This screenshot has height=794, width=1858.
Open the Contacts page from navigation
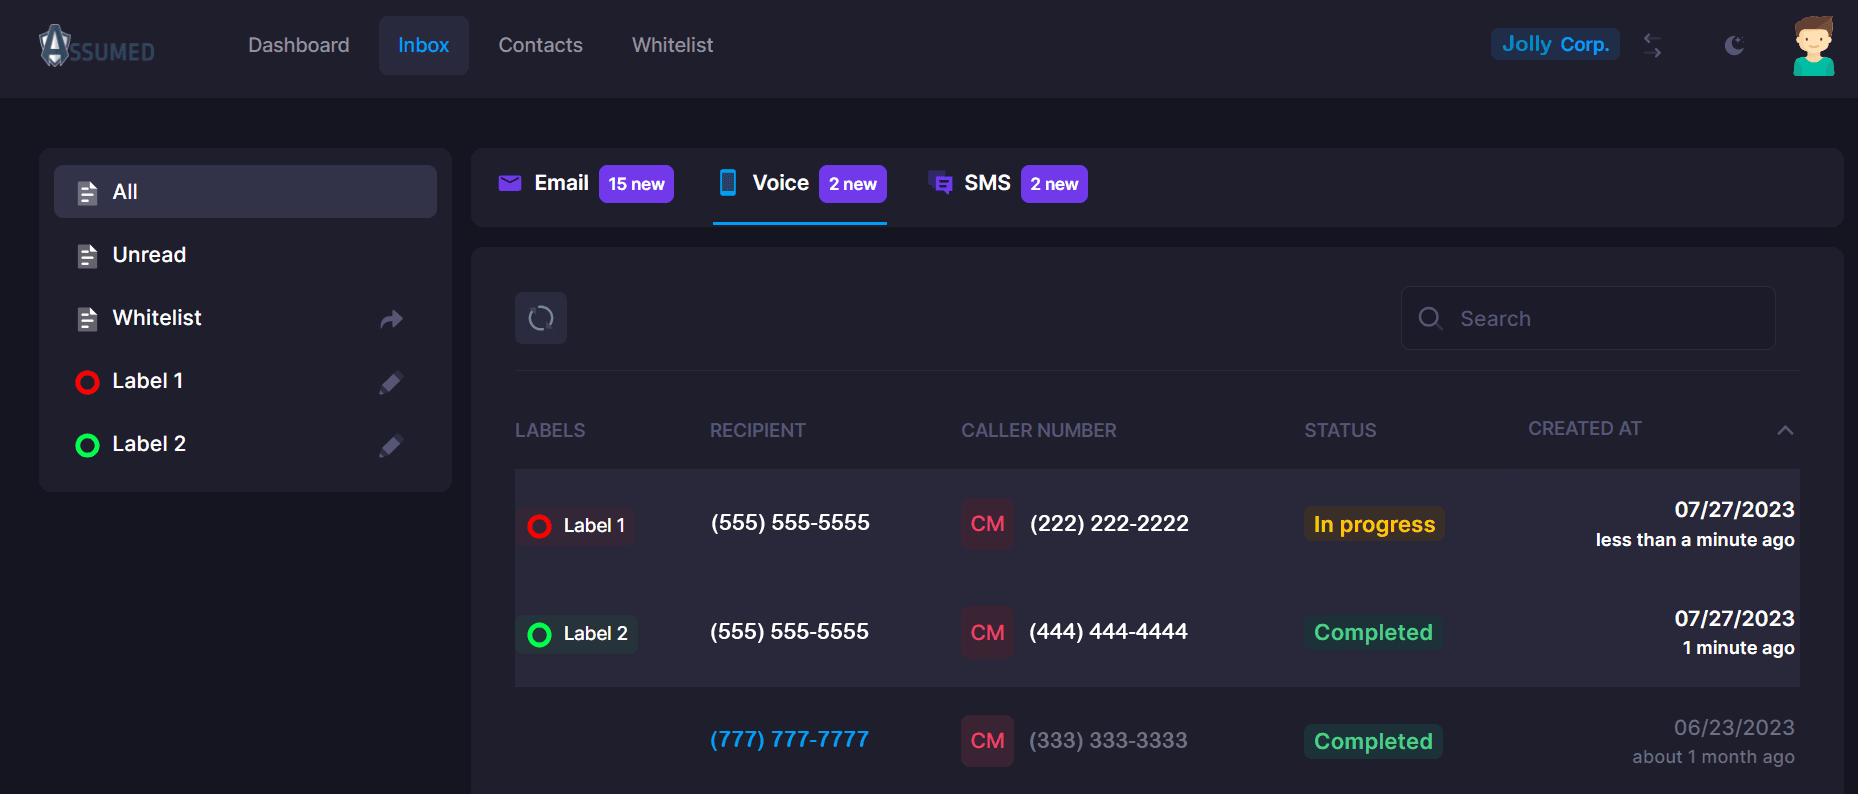tap(540, 45)
